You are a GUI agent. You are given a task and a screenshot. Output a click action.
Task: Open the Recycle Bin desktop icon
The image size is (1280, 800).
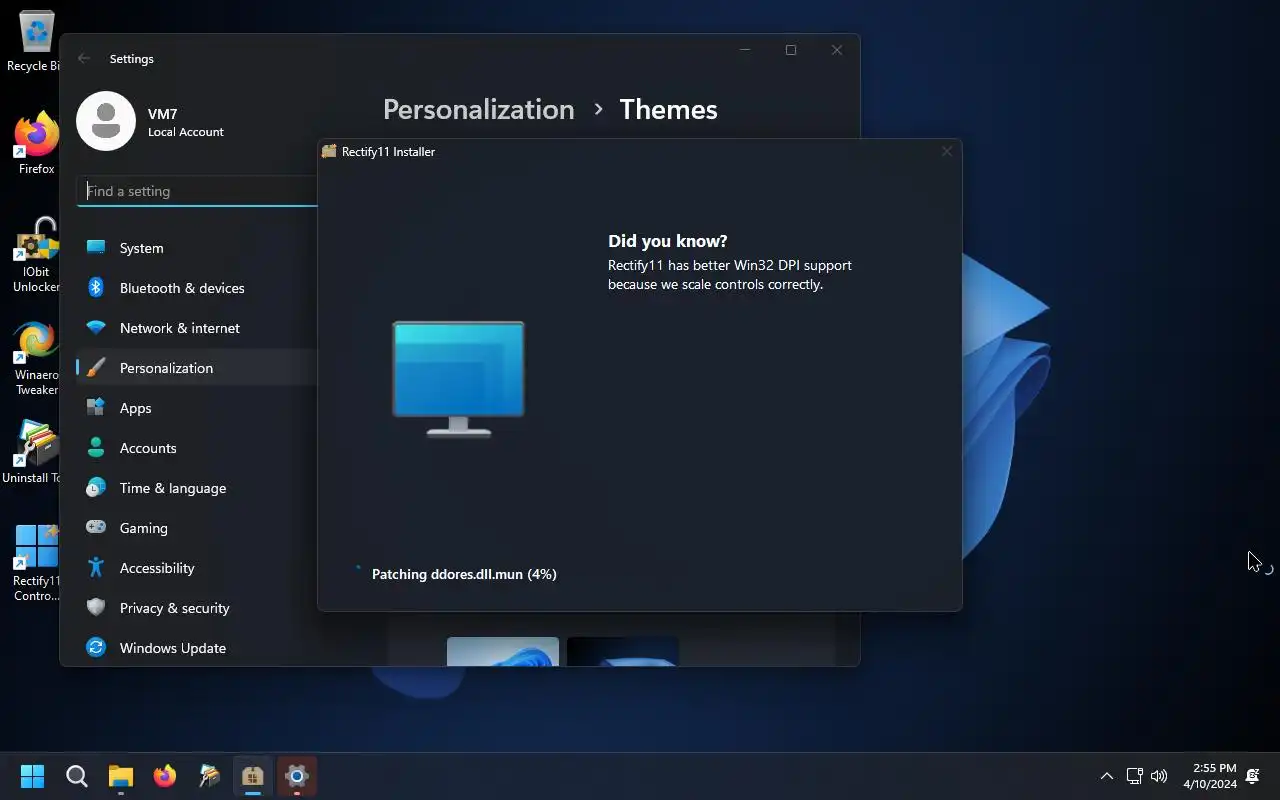tap(36, 42)
